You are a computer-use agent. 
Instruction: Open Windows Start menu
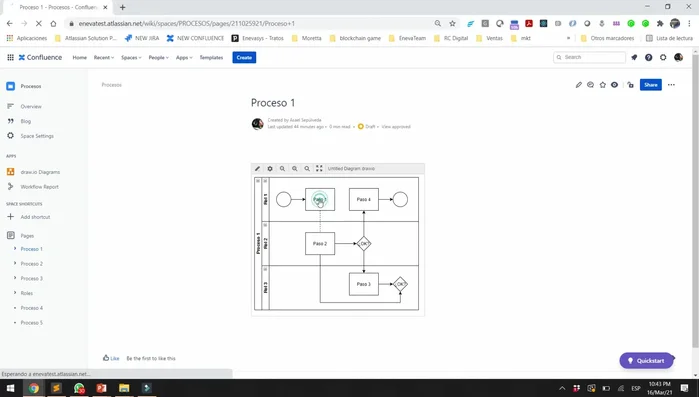(x=11, y=388)
